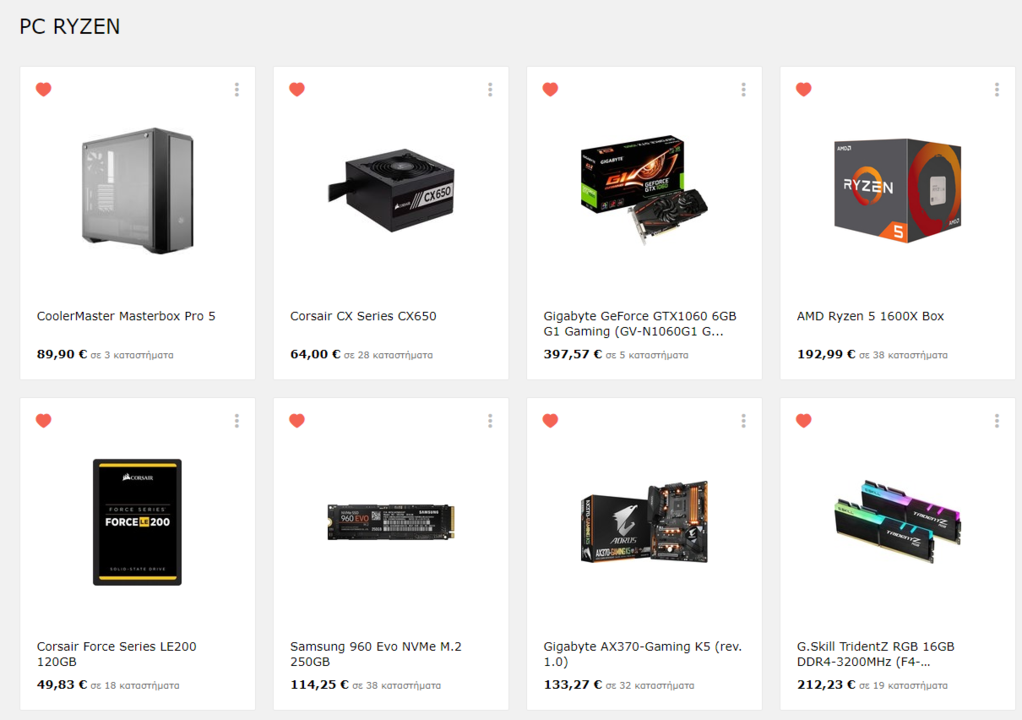This screenshot has width=1022, height=720.
Task: Open three-dot menu on G.Skill TridentZ
Action: (x=997, y=421)
